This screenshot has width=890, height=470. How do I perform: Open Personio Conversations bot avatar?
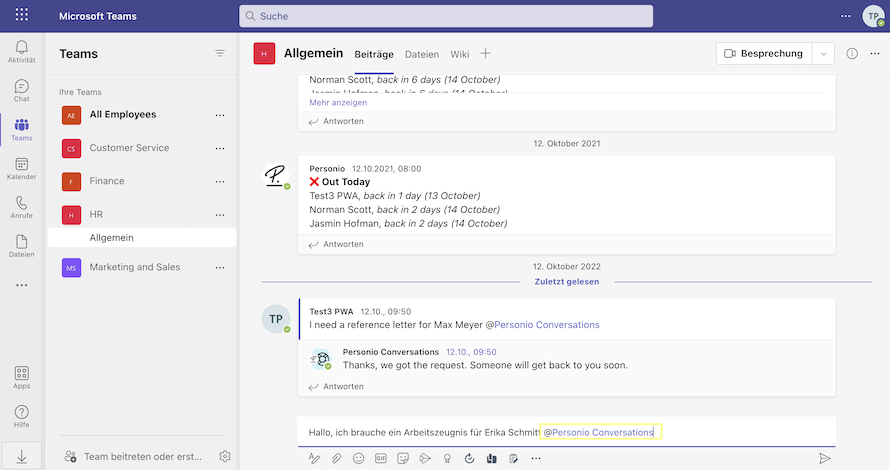pos(321,359)
